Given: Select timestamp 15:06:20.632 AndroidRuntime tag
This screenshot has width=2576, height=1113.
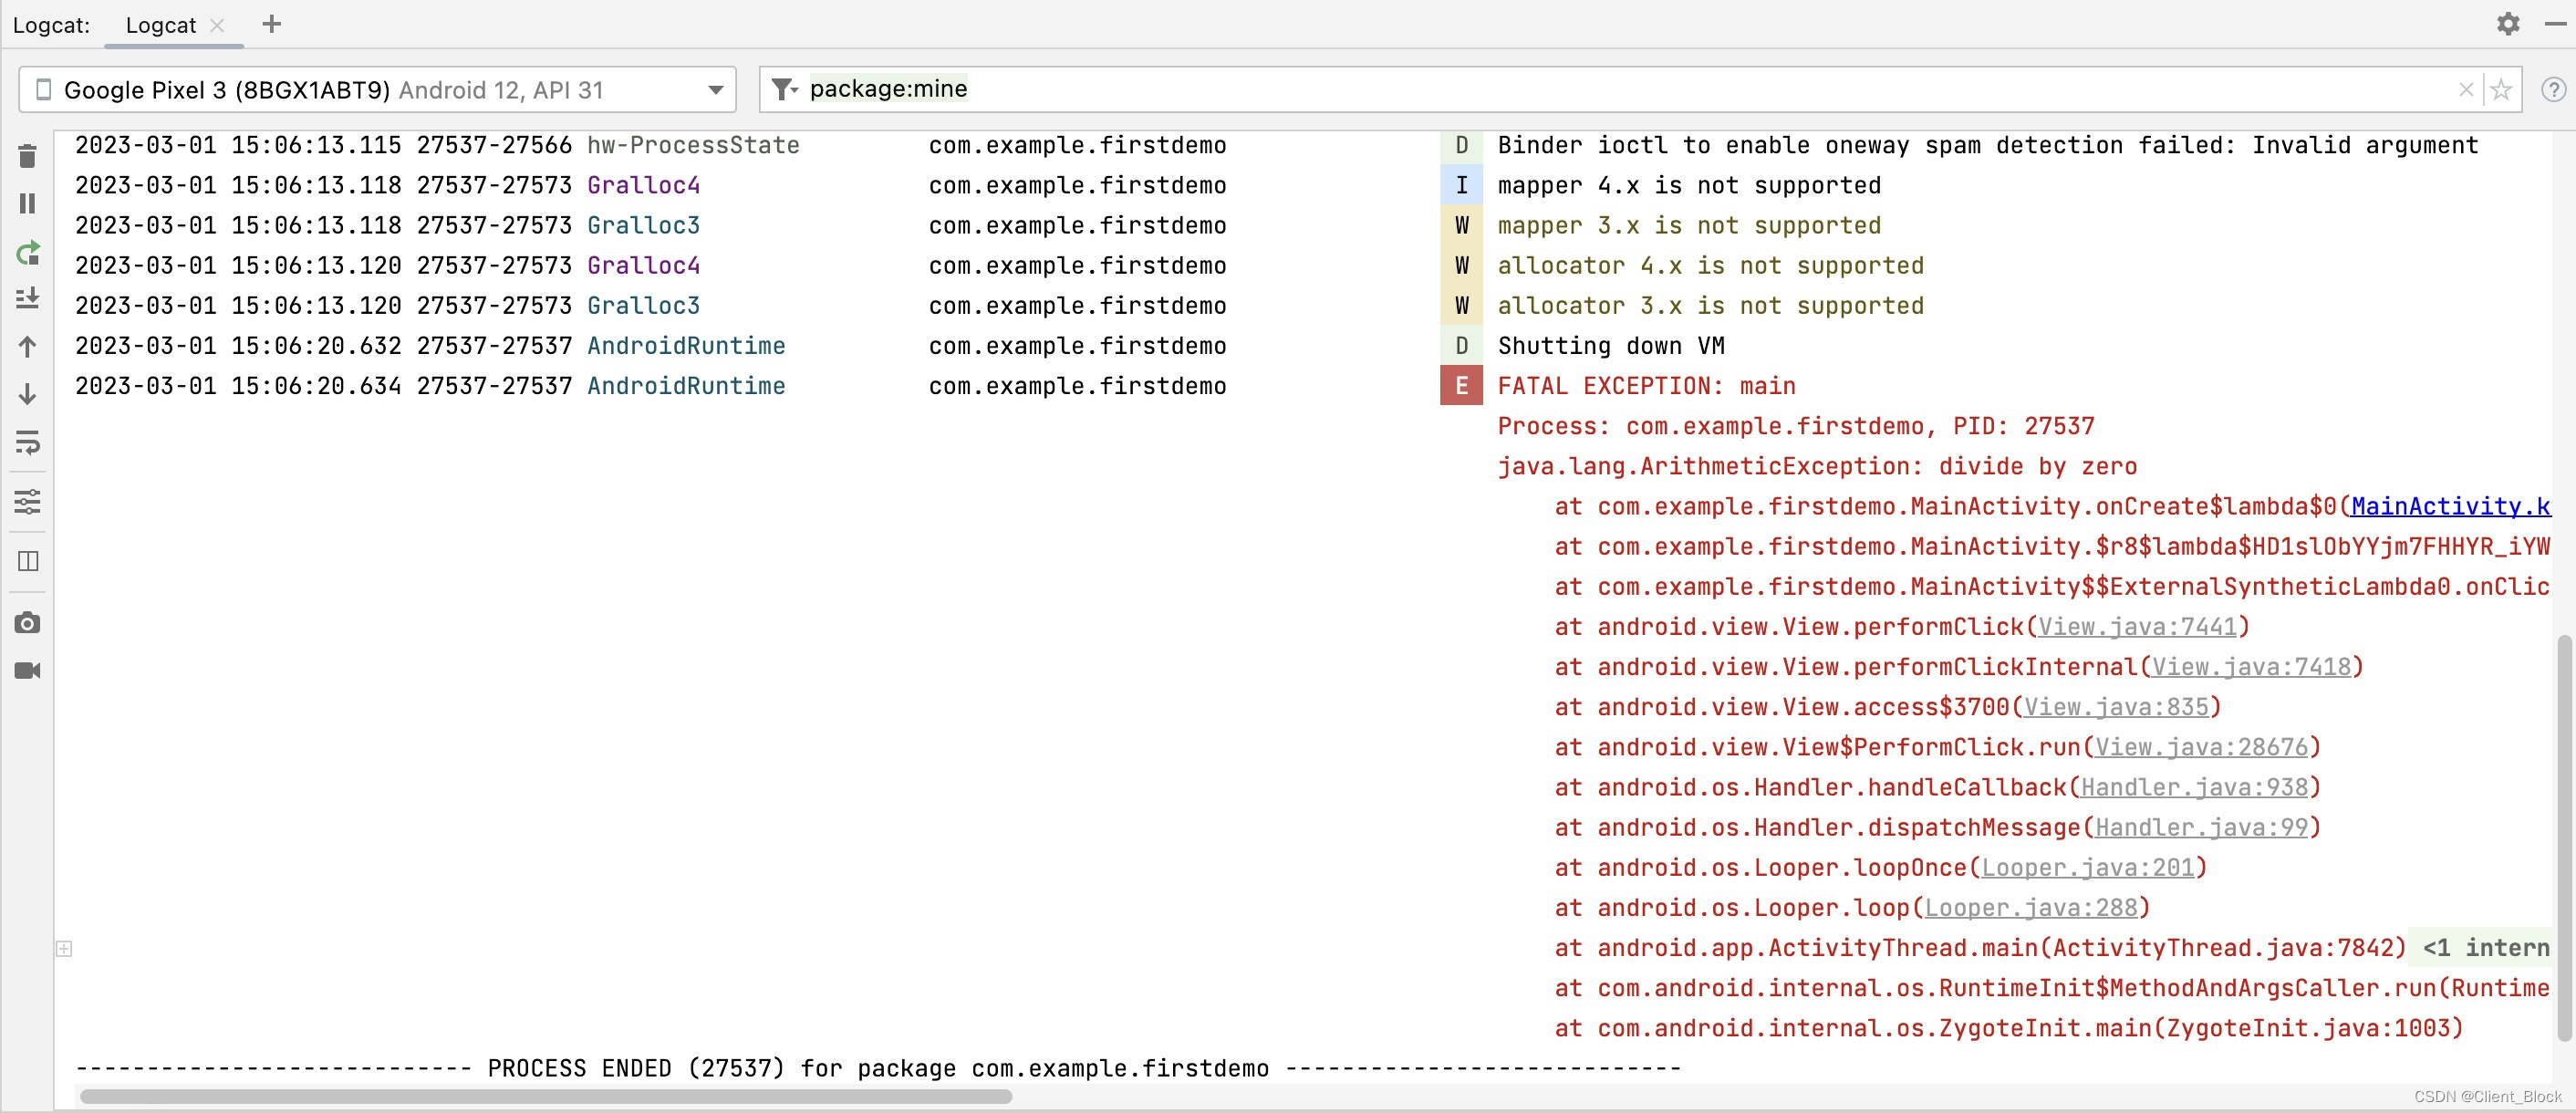Looking at the screenshot, I should pos(686,346).
